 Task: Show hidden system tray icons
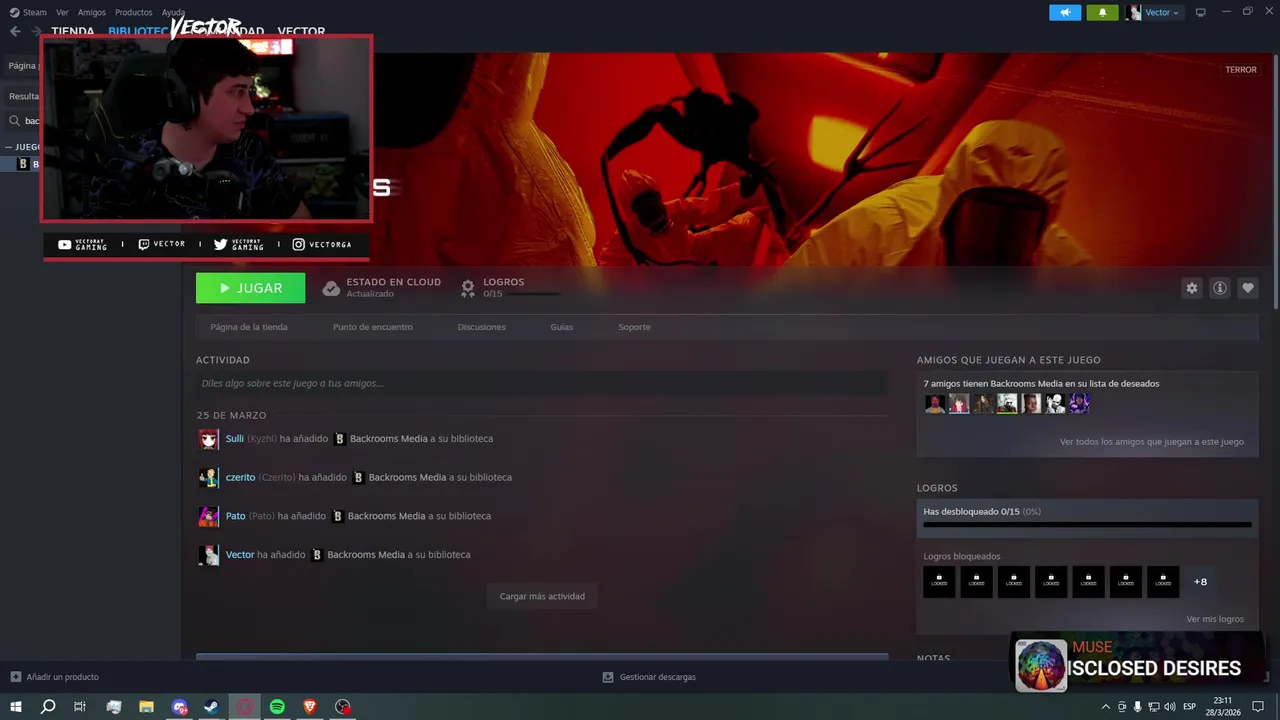pos(1105,707)
